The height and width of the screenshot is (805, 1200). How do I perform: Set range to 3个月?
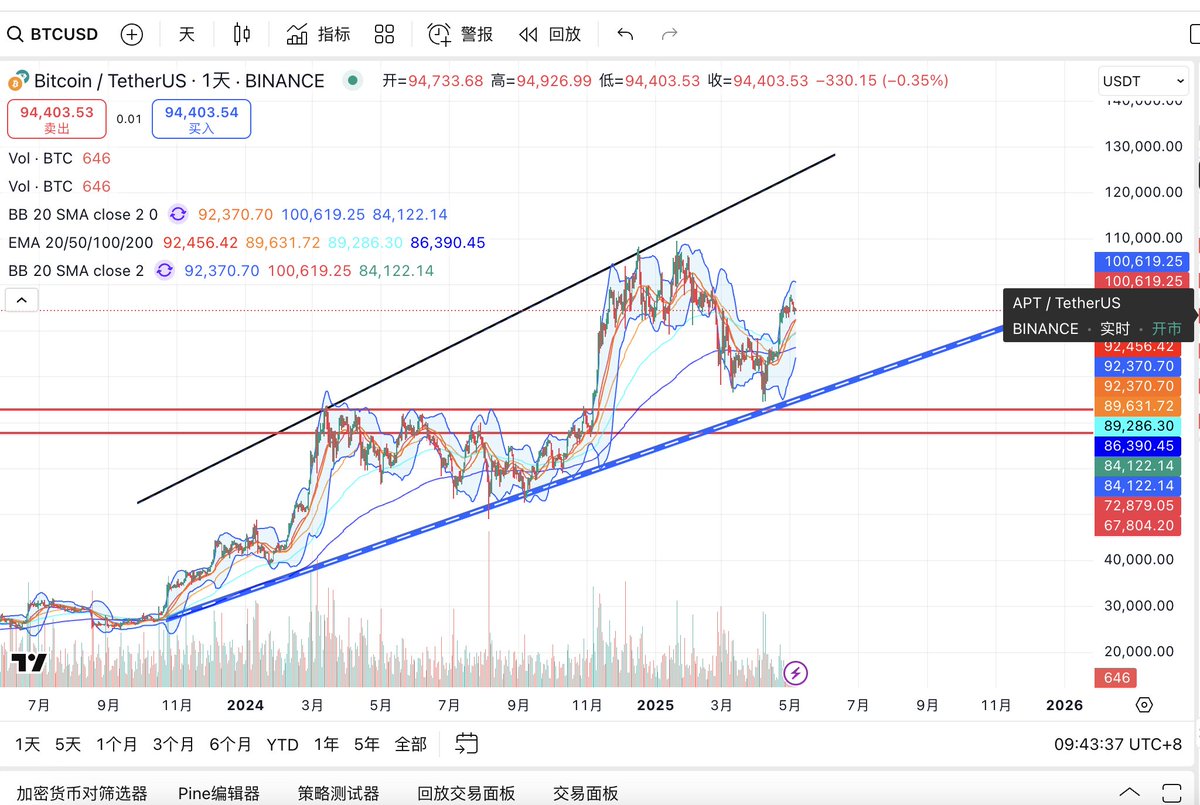coord(173,744)
